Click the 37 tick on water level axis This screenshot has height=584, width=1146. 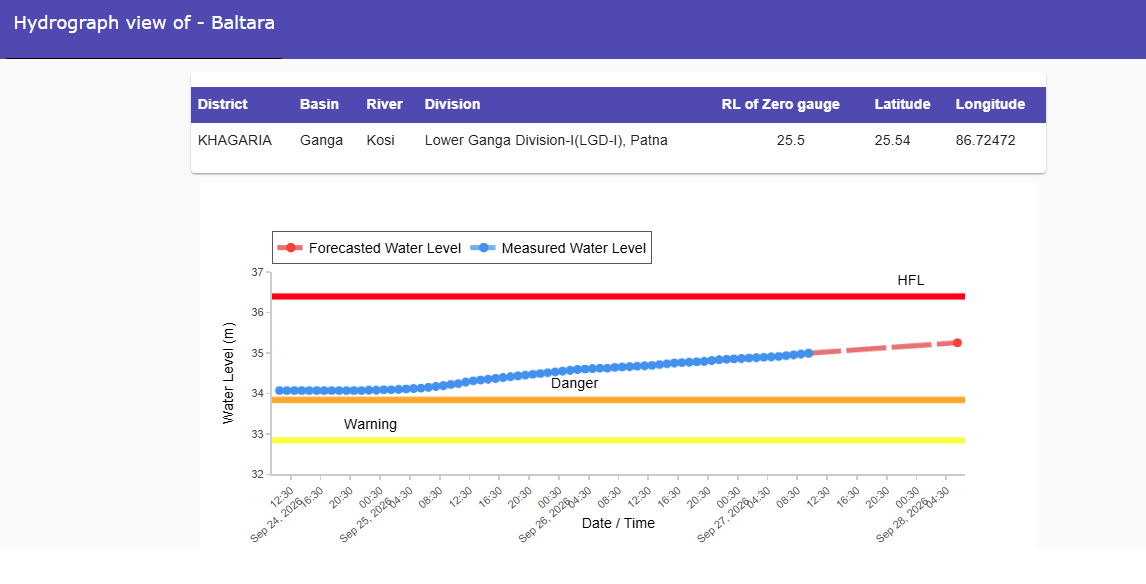(x=257, y=272)
